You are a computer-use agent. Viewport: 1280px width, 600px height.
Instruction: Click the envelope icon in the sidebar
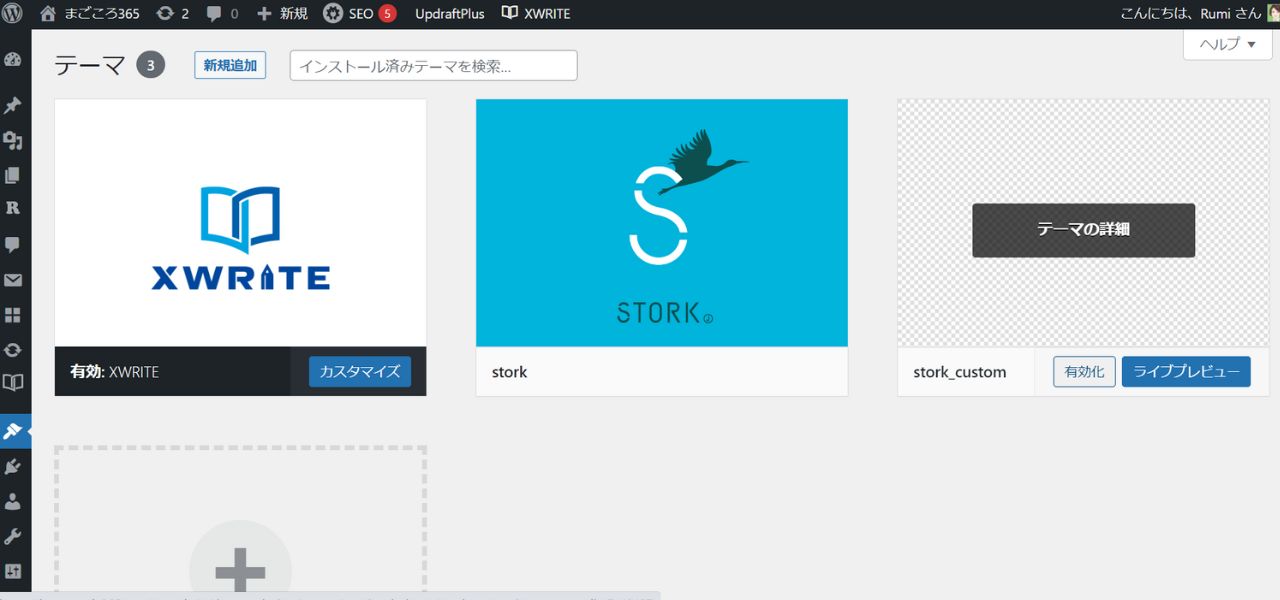tap(15, 280)
